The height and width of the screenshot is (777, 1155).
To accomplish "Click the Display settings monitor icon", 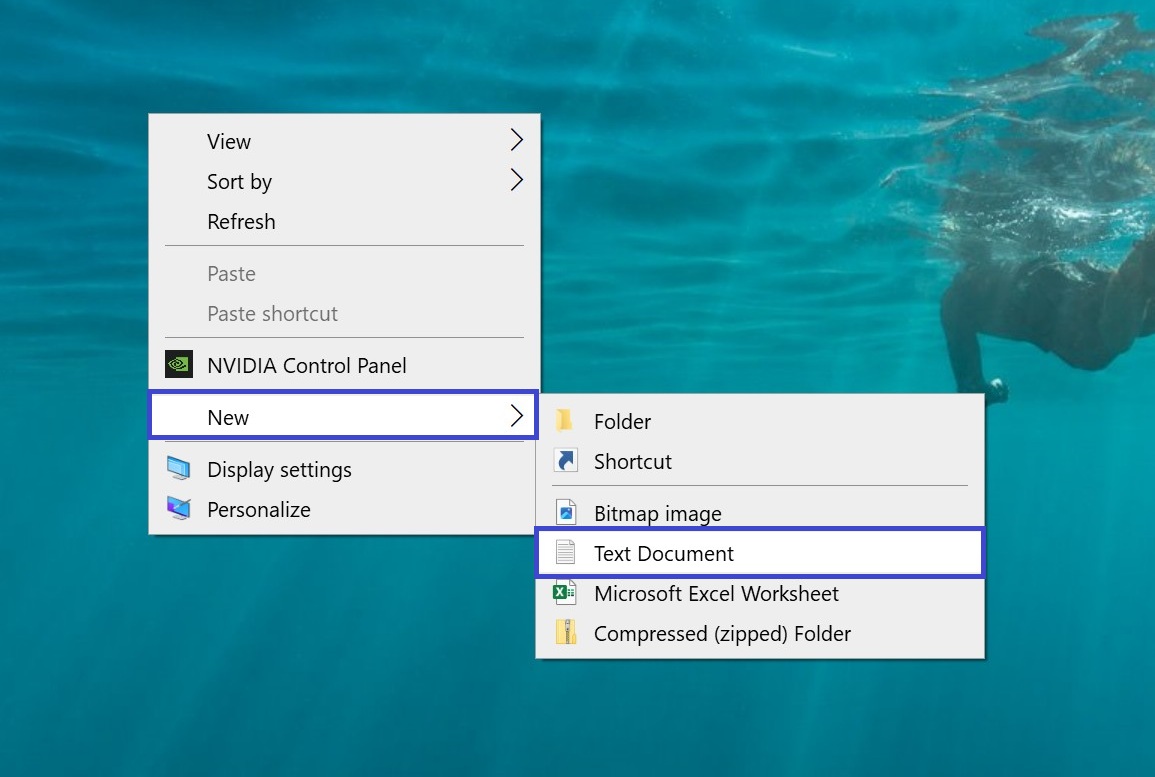I will 178,469.
